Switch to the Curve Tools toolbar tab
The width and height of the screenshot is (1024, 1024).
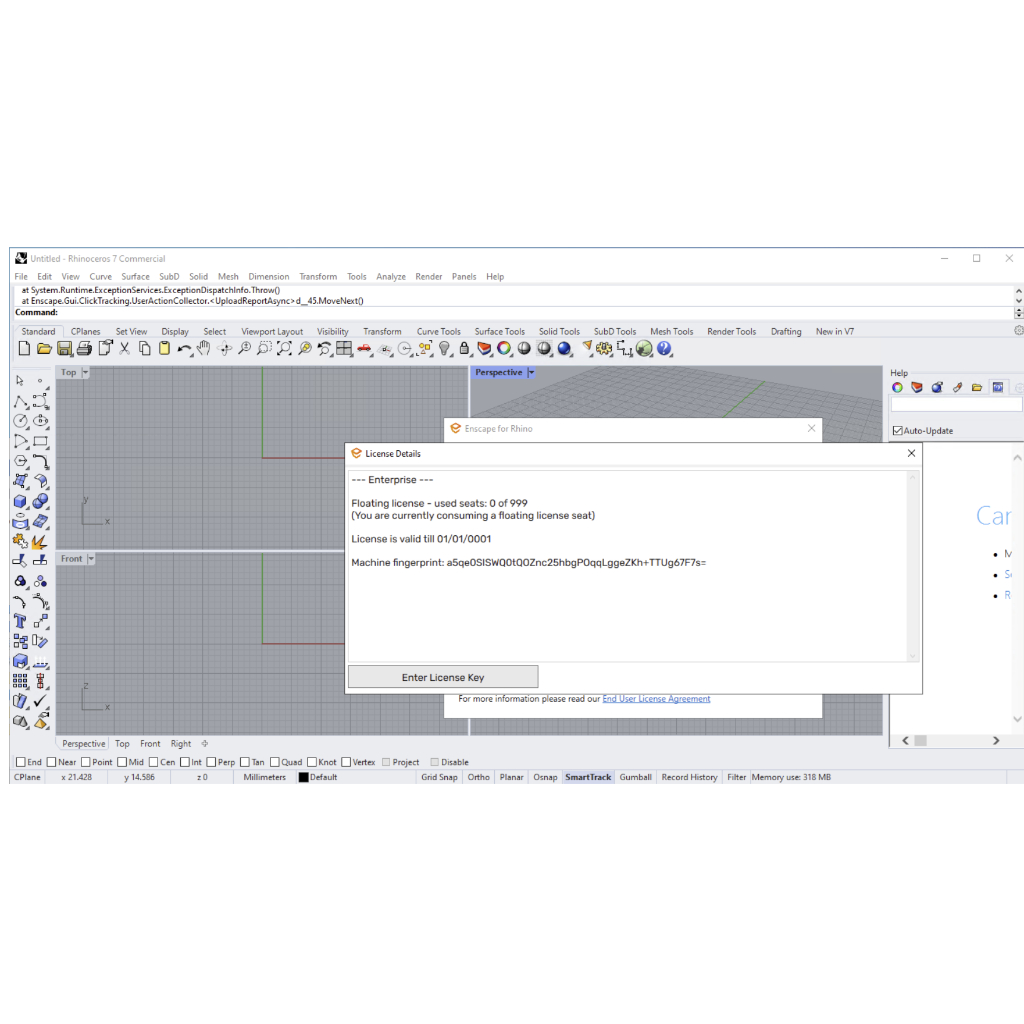click(x=438, y=332)
